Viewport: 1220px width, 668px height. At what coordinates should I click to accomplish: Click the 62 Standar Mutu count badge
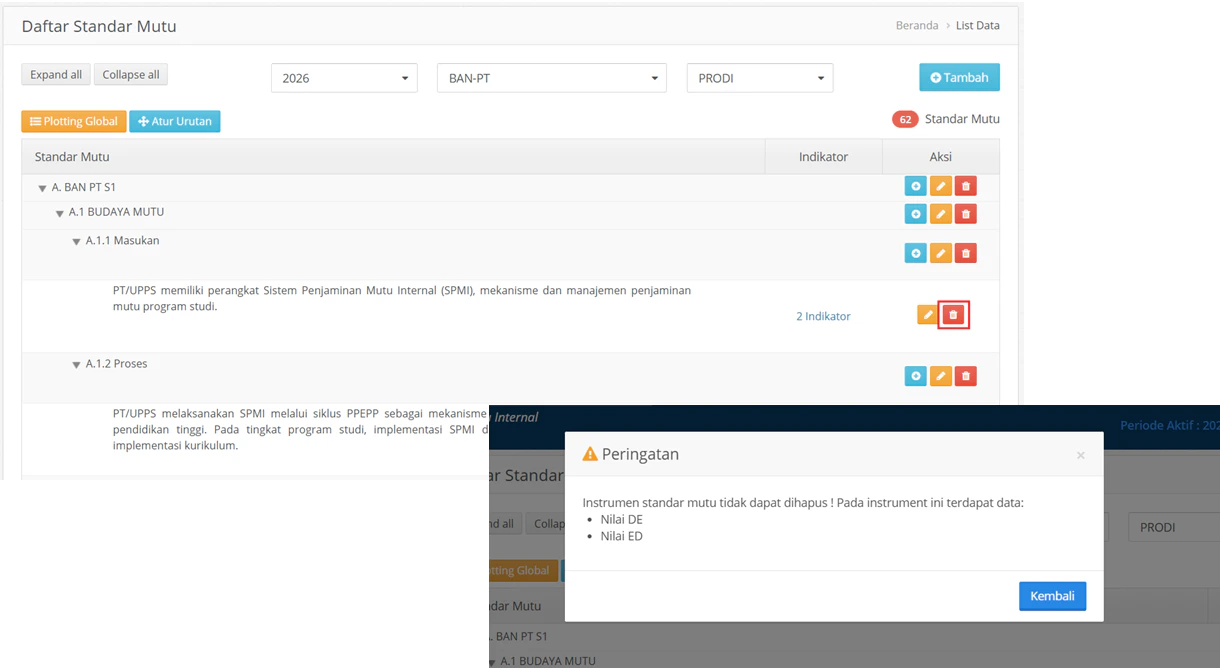(905, 119)
